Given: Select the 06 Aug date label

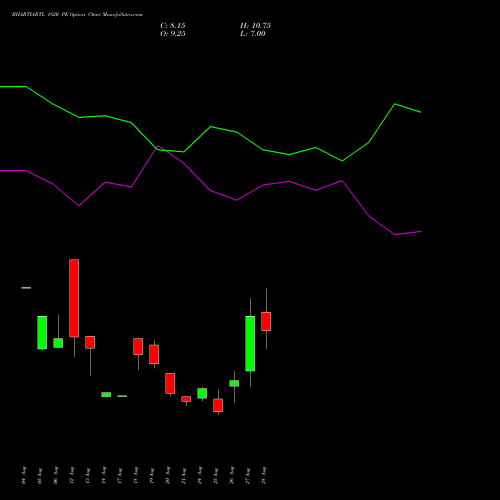Looking at the screenshot, I should (56, 475).
